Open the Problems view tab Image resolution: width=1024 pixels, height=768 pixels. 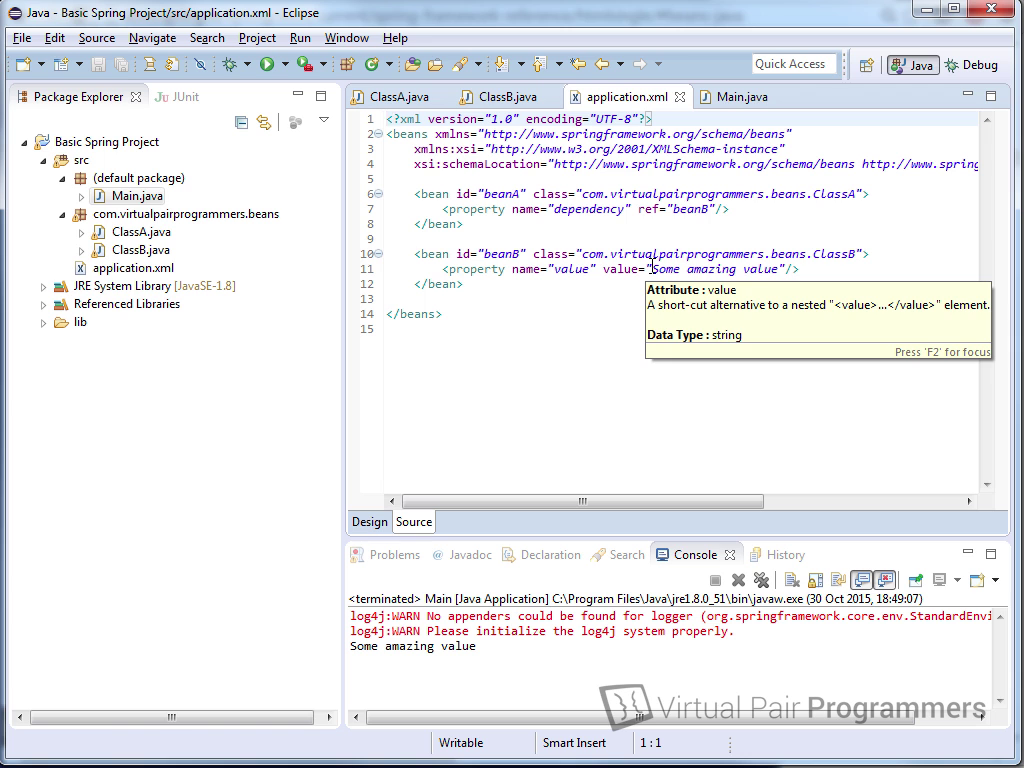pos(386,554)
